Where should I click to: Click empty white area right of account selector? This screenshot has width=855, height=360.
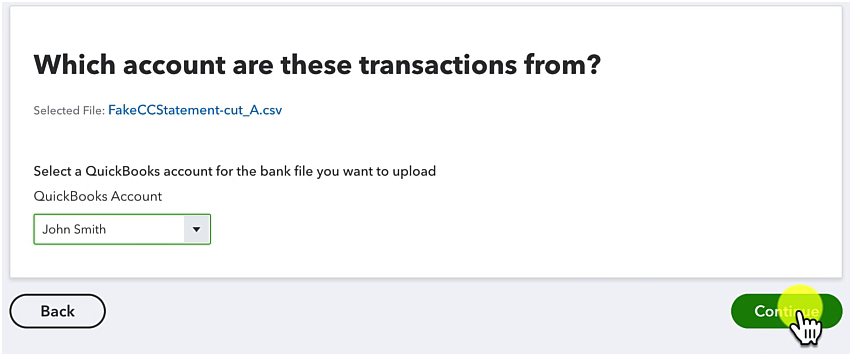click(x=491, y=230)
